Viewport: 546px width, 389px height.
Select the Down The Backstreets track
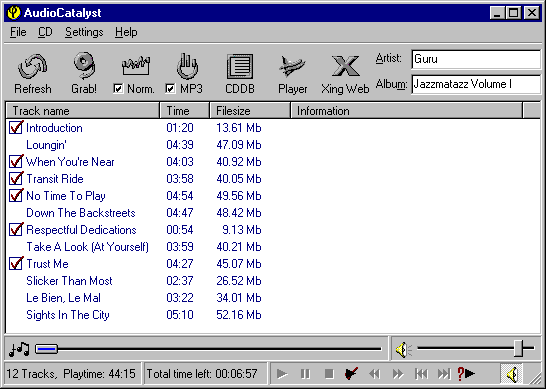[81, 213]
